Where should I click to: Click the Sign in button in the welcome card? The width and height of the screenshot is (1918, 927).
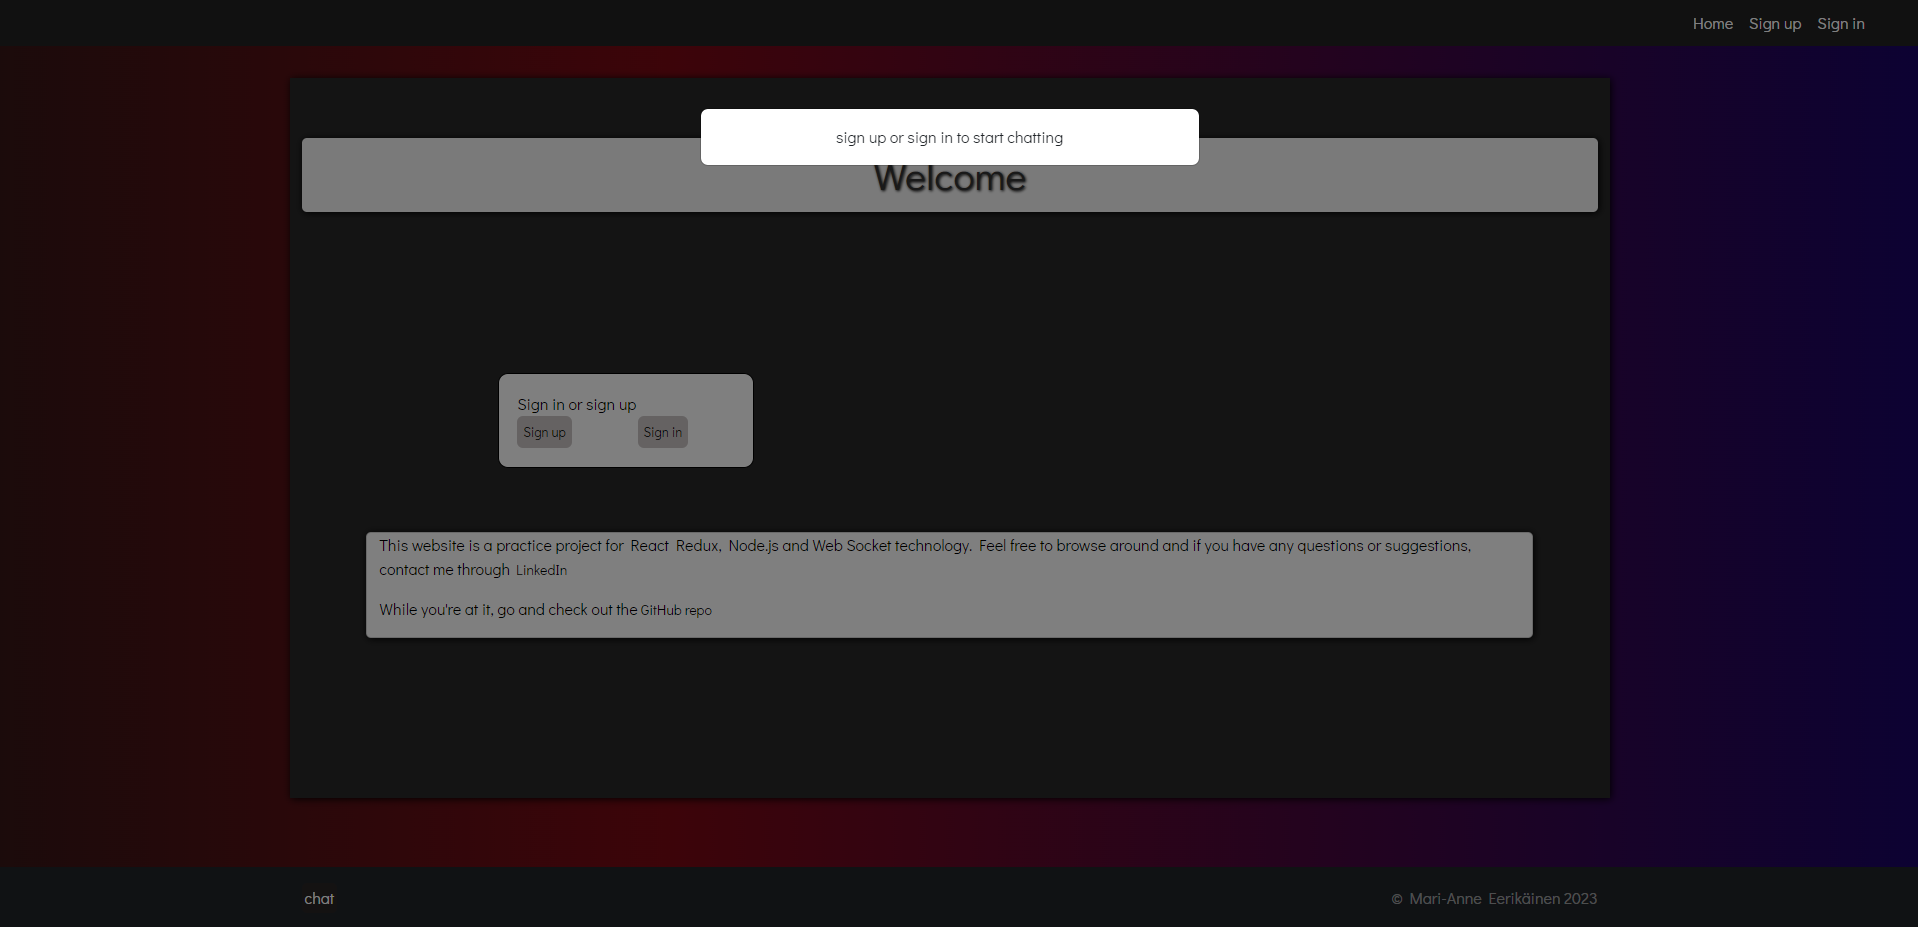click(662, 432)
